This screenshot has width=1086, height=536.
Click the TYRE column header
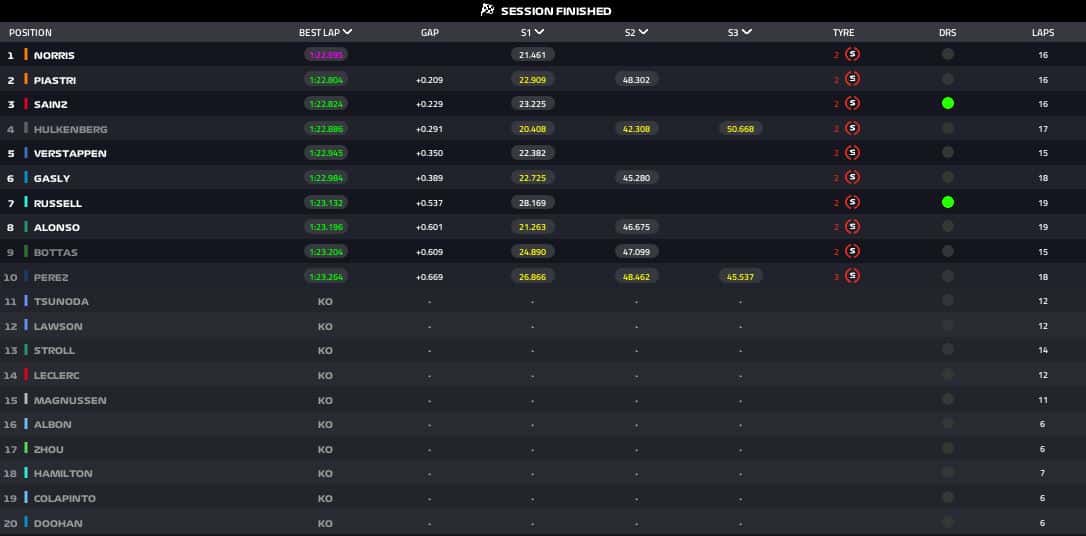tap(844, 33)
